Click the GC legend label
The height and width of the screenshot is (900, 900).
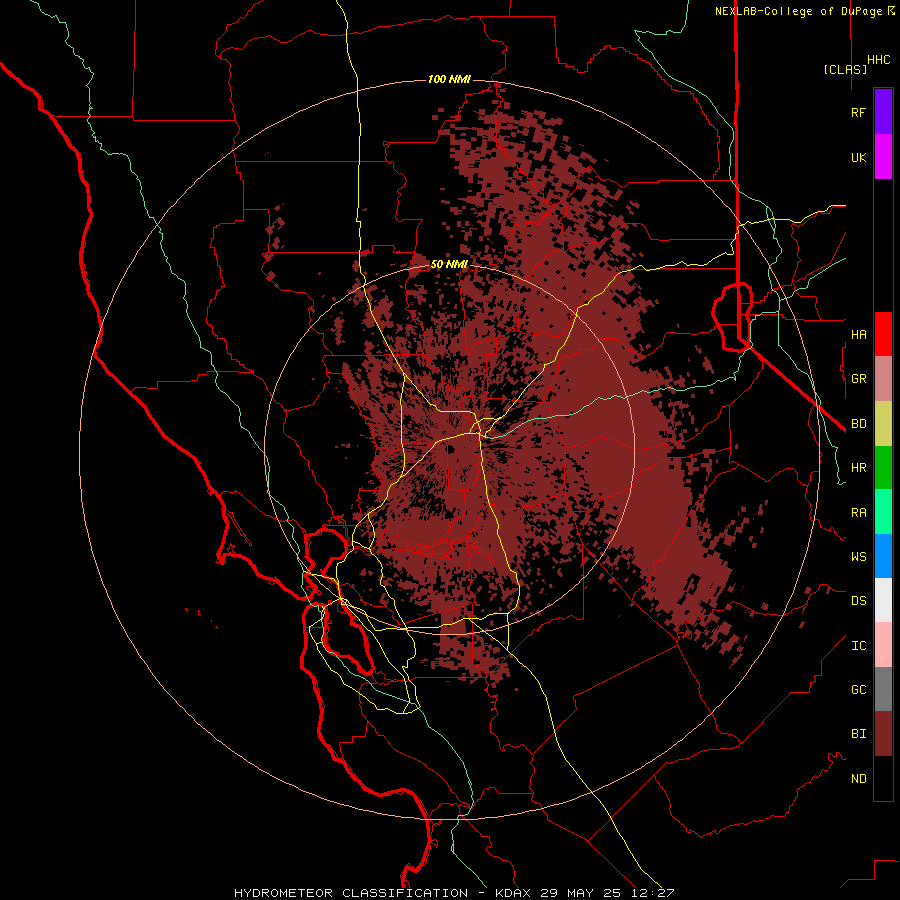(858, 690)
